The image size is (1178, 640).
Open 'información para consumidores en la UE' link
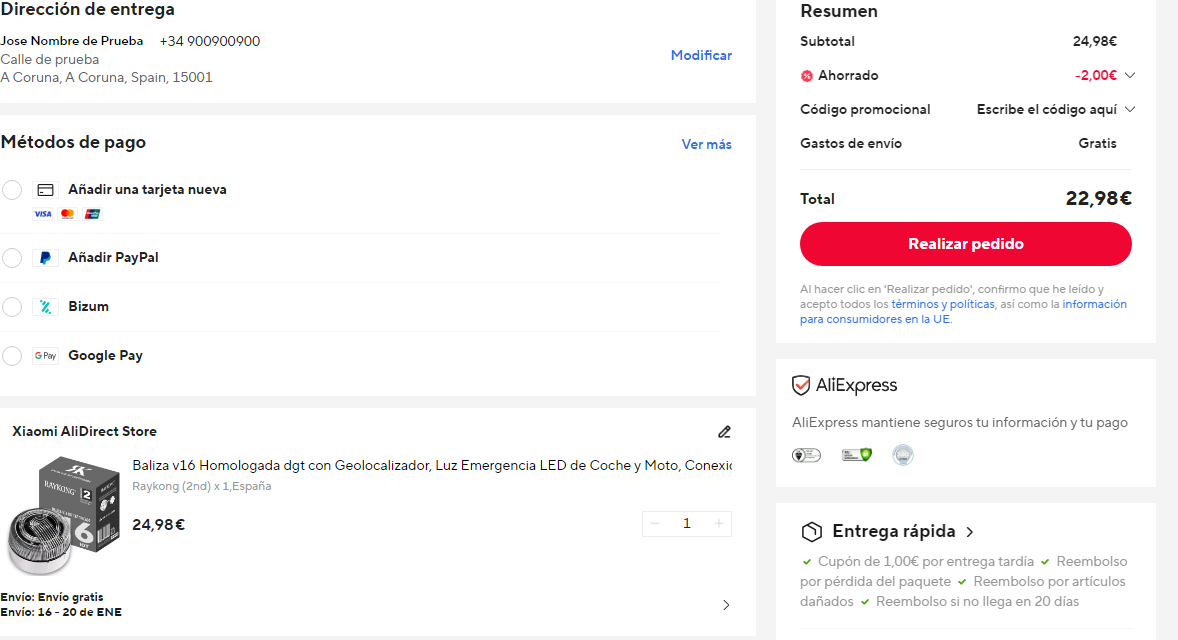(963, 312)
